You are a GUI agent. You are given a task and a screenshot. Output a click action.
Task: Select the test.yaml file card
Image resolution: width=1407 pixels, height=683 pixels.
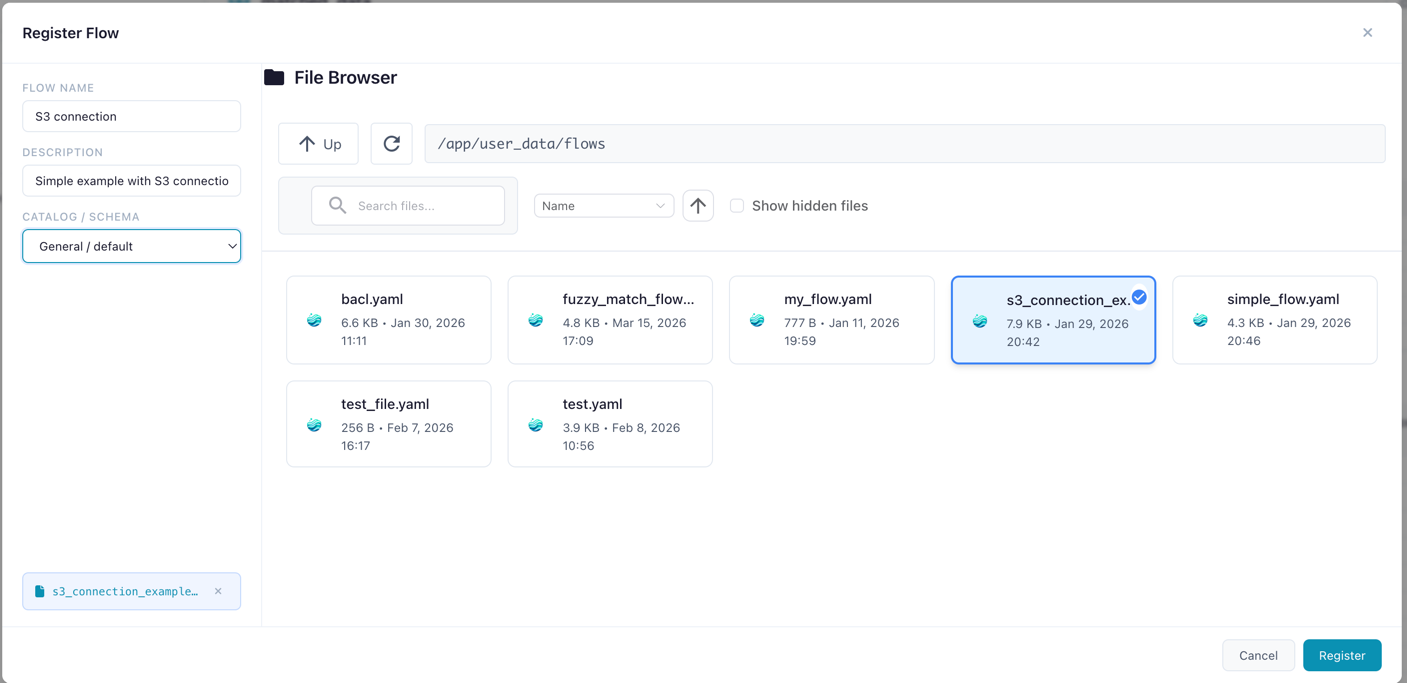pos(610,424)
